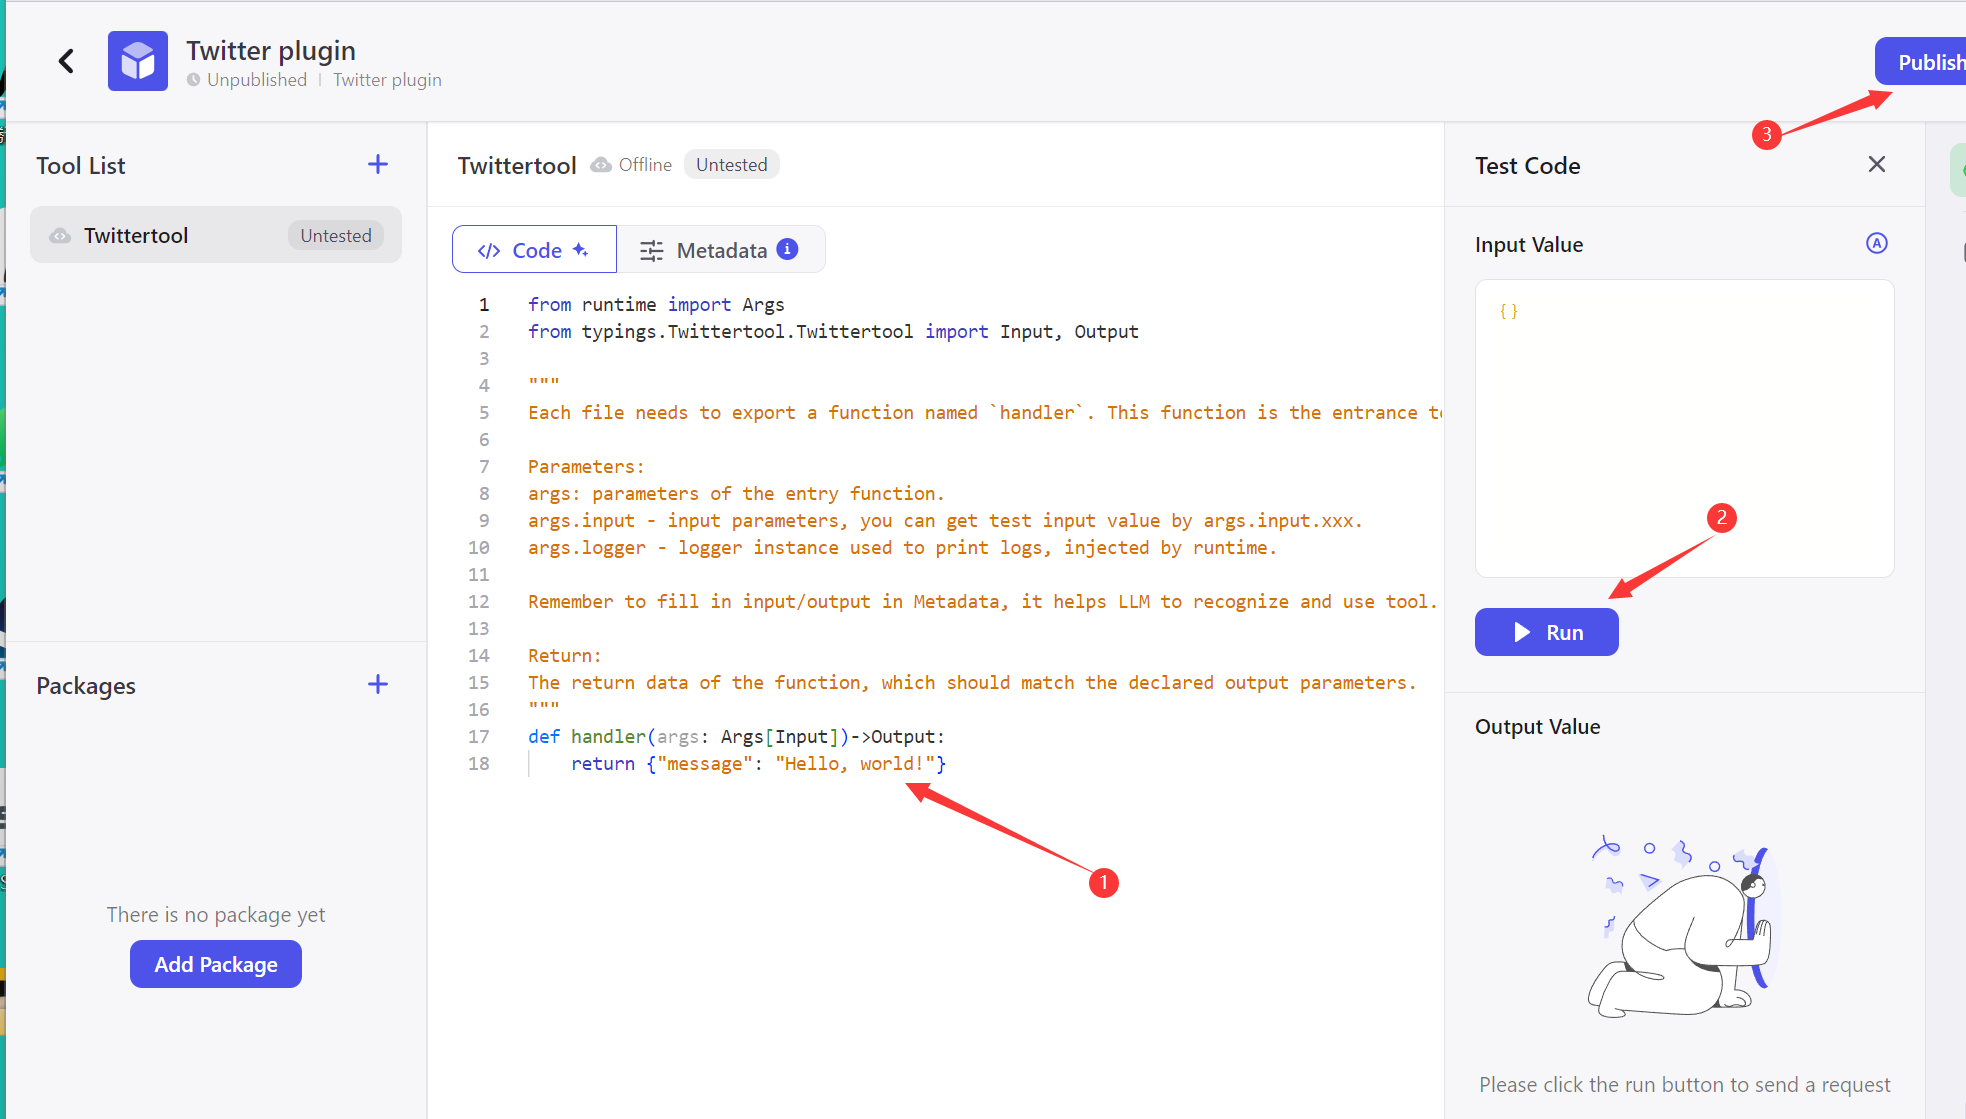The height and width of the screenshot is (1119, 1966).
Task: Click the 'Parameters:' comment line
Action: click(x=586, y=467)
